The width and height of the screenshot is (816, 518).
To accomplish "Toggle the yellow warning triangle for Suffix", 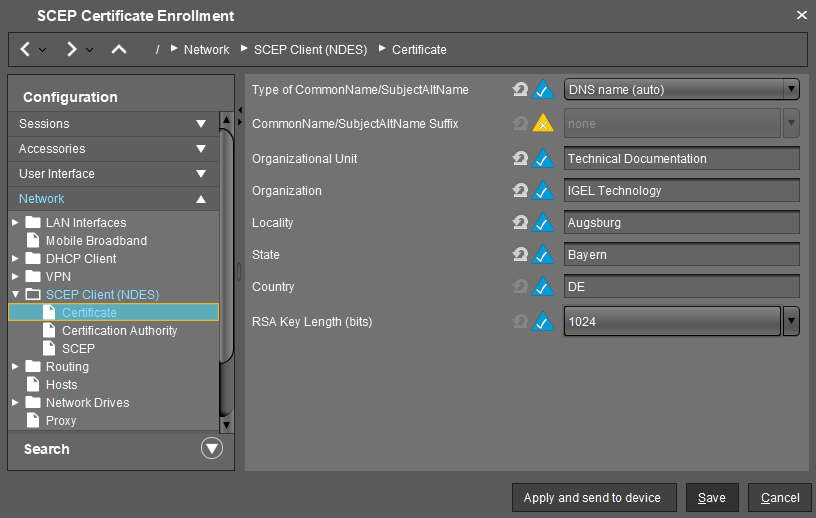I will pyautogui.click(x=542, y=124).
